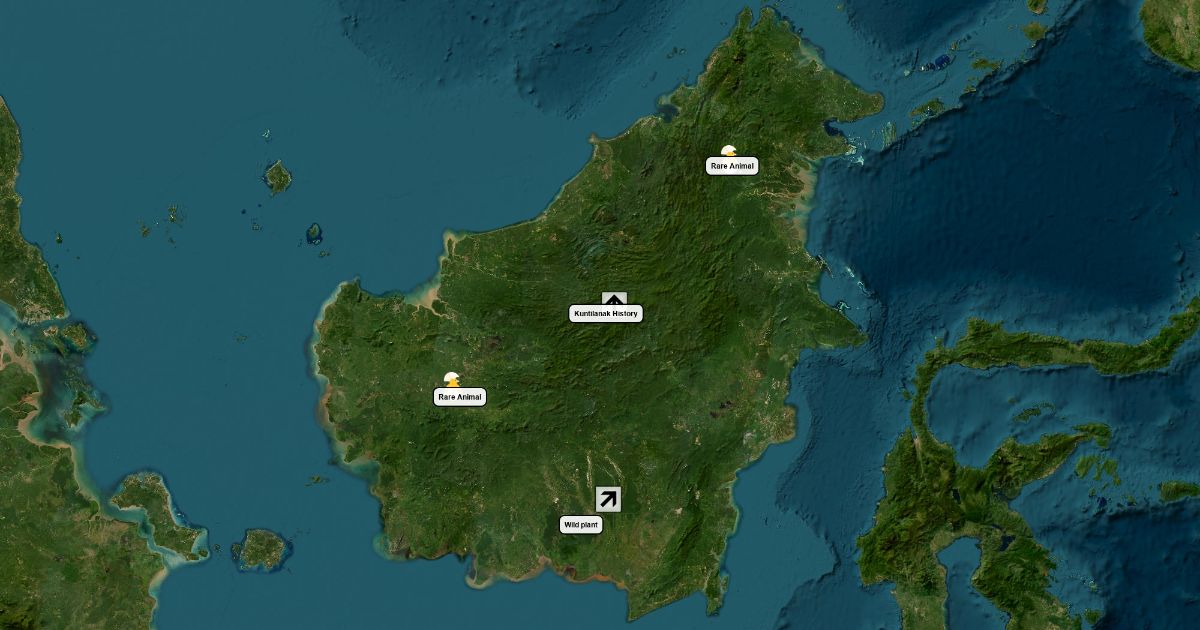
Task: Click the eagle icon above the northern Rare Animal label
Action: click(x=729, y=151)
